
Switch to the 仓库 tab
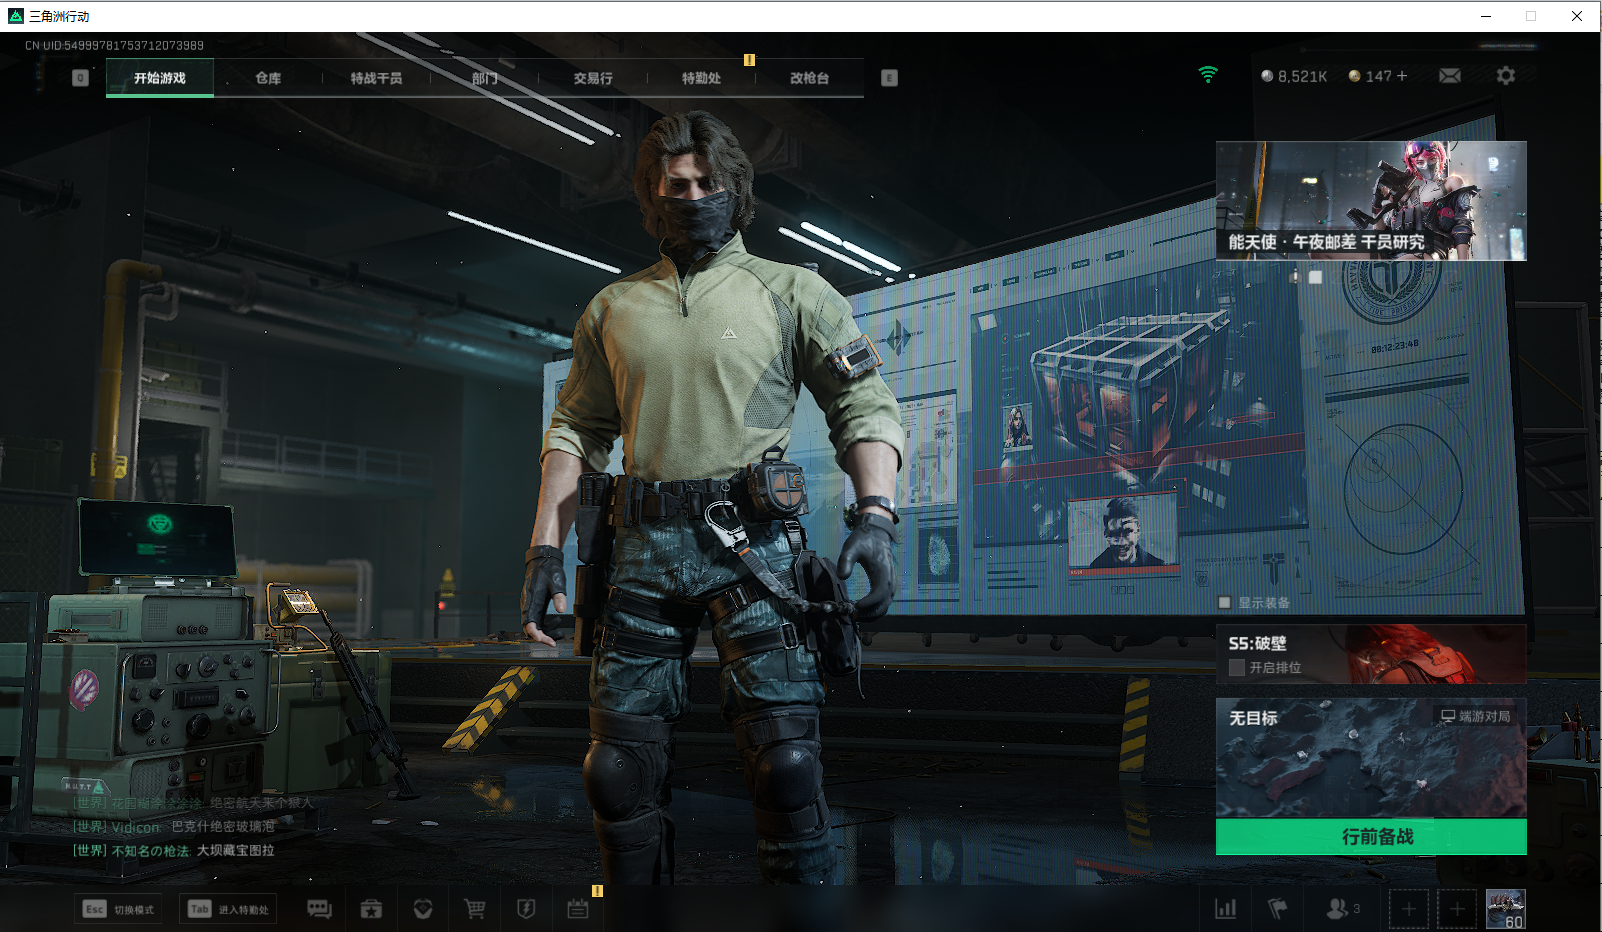coord(268,78)
